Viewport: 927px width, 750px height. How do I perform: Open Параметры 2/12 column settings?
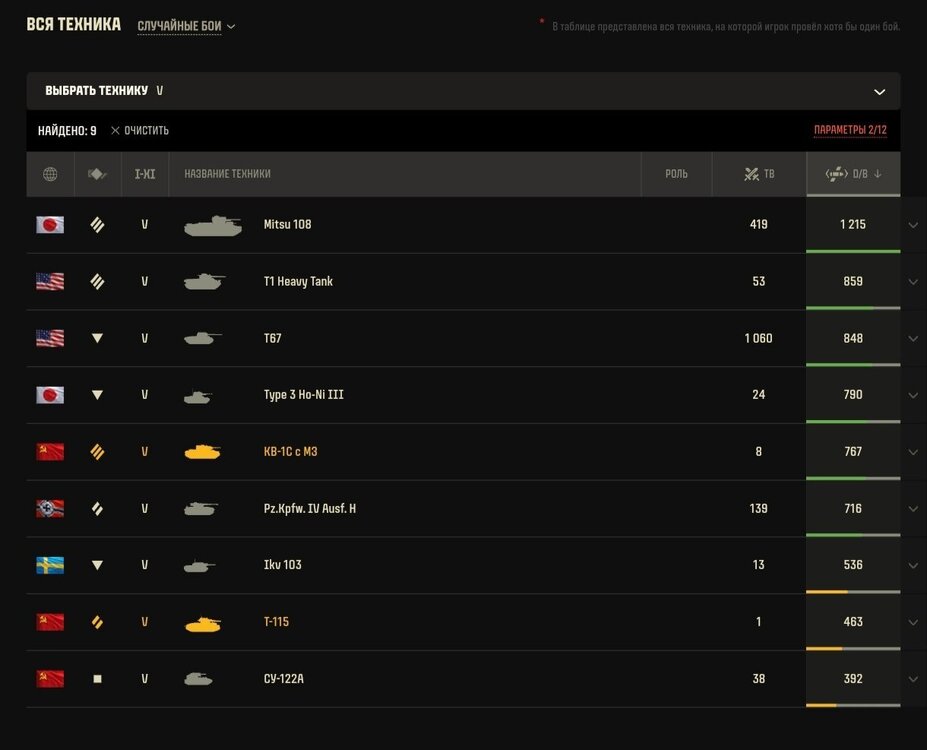point(850,130)
